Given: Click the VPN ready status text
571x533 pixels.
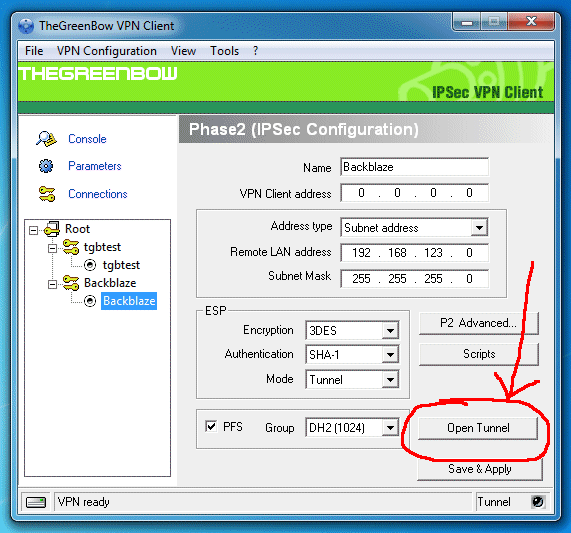Looking at the screenshot, I should (83, 502).
